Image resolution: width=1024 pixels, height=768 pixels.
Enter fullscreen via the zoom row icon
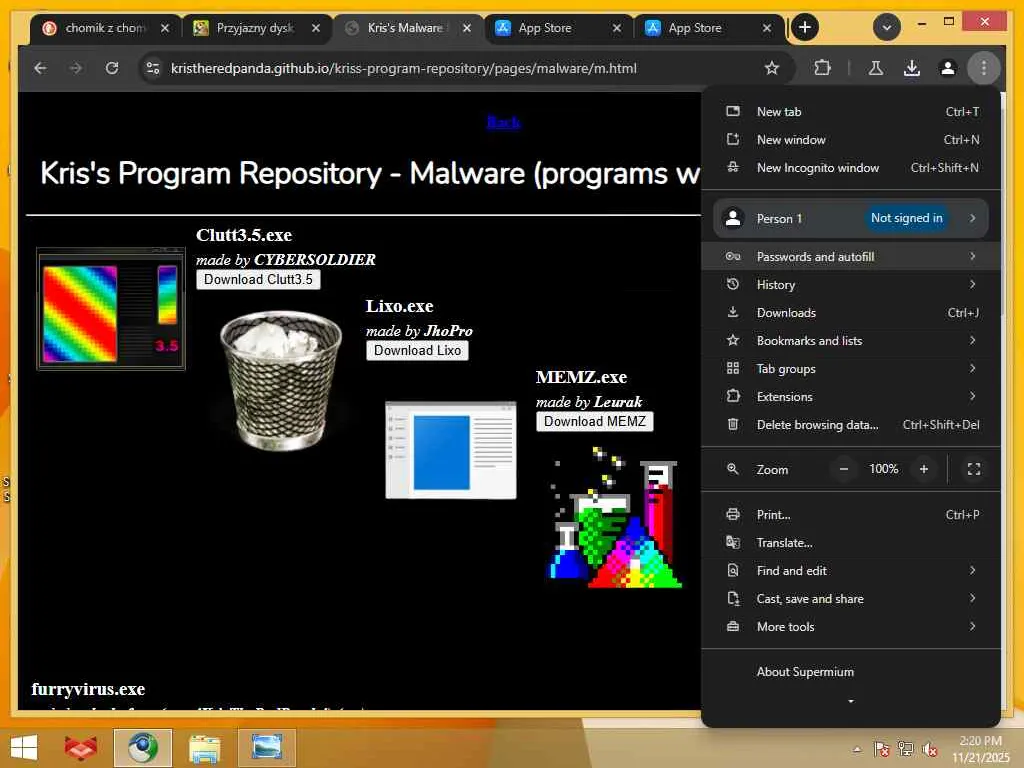(974, 469)
